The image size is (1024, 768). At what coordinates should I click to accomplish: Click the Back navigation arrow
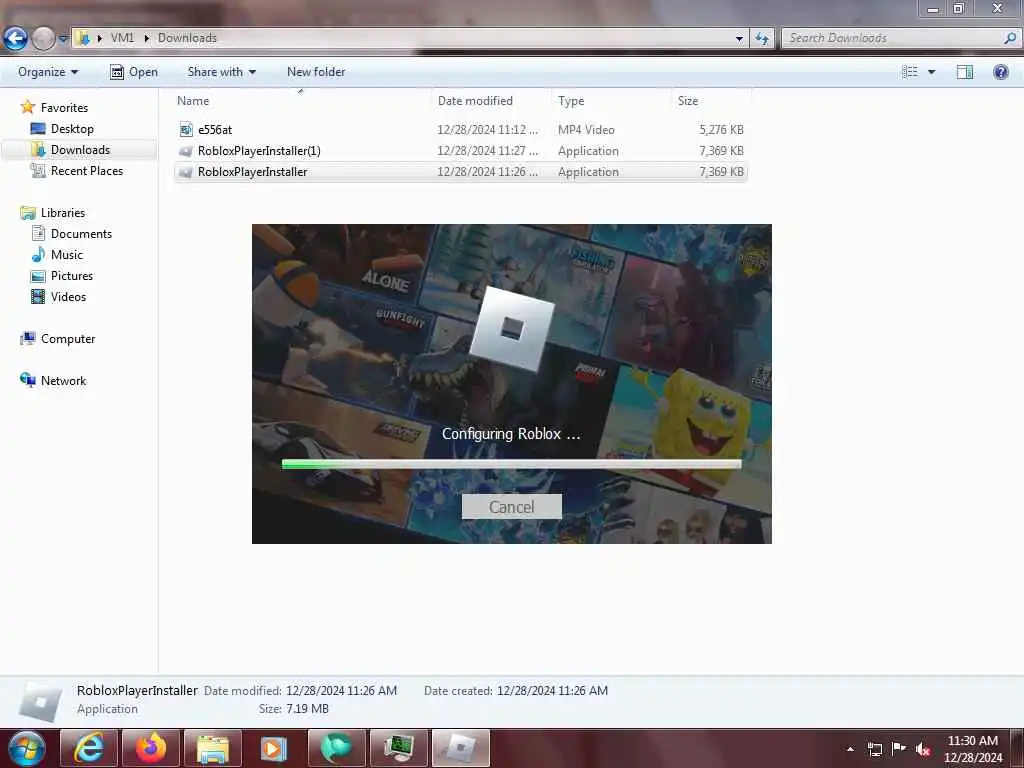pos(15,39)
